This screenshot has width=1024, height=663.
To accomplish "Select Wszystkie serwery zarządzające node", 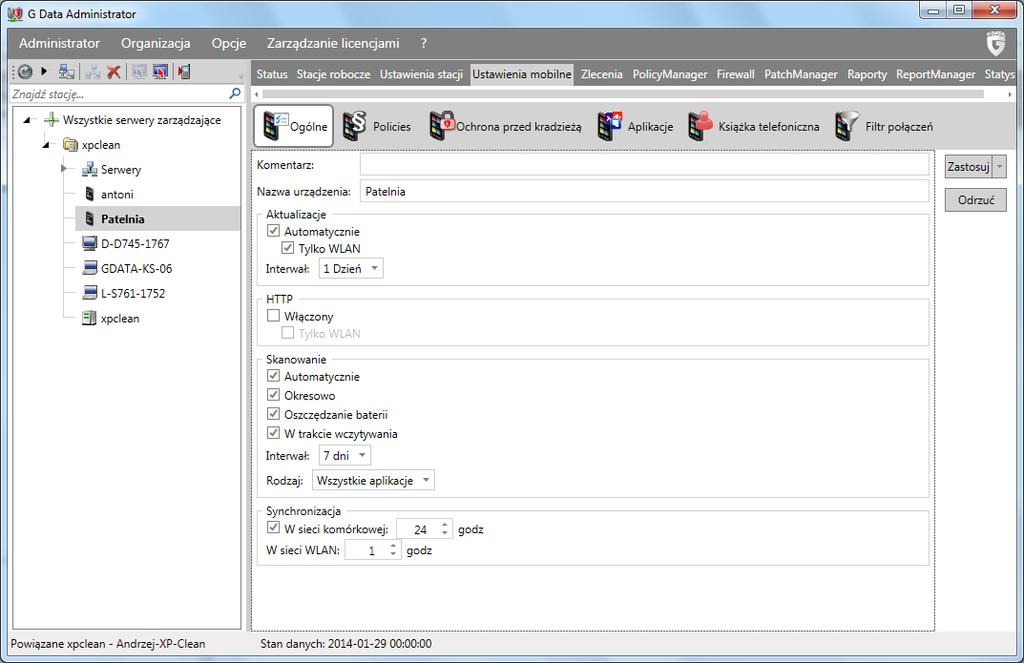I will [142, 120].
